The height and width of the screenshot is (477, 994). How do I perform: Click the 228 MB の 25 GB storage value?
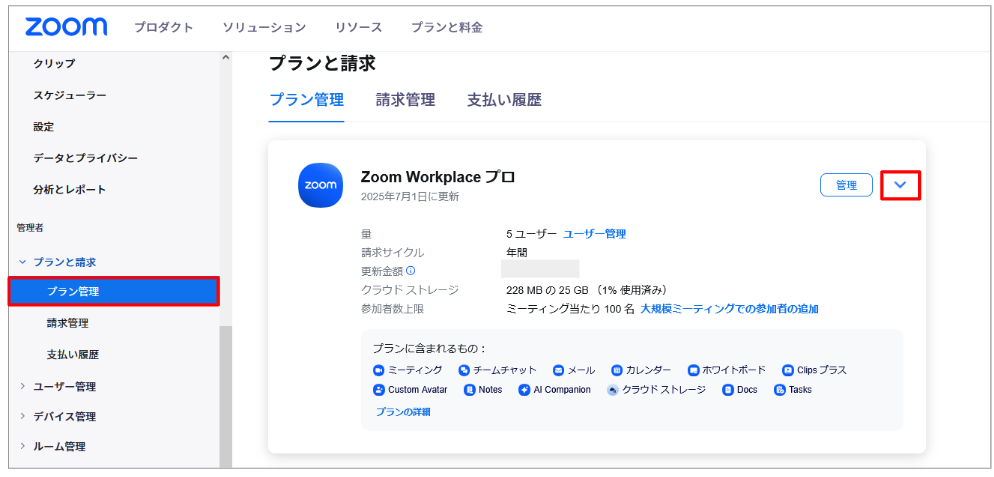[x=587, y=291]
